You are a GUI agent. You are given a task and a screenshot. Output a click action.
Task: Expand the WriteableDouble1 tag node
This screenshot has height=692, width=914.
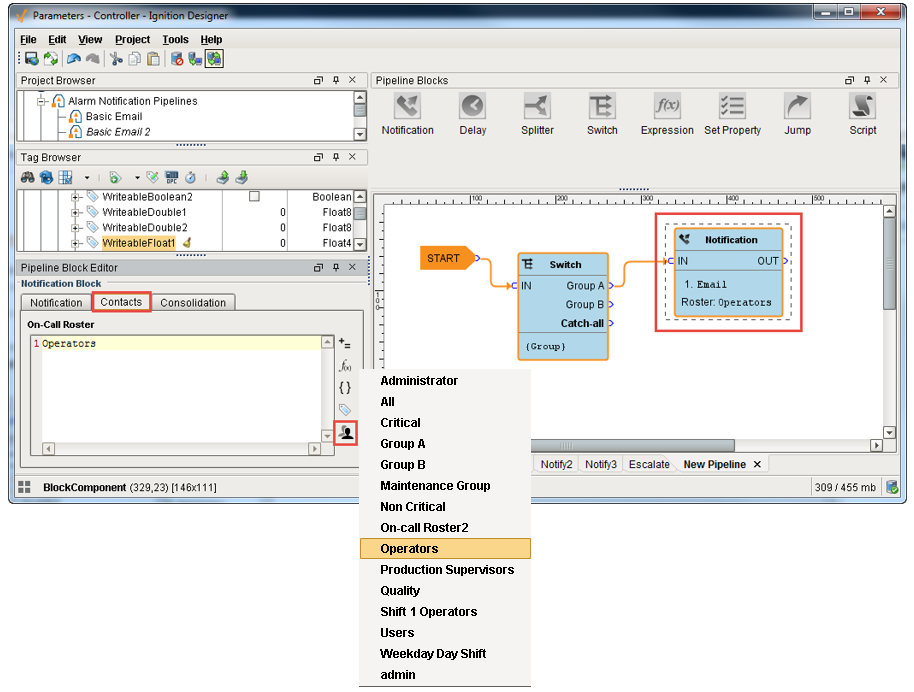pos(75,213)
